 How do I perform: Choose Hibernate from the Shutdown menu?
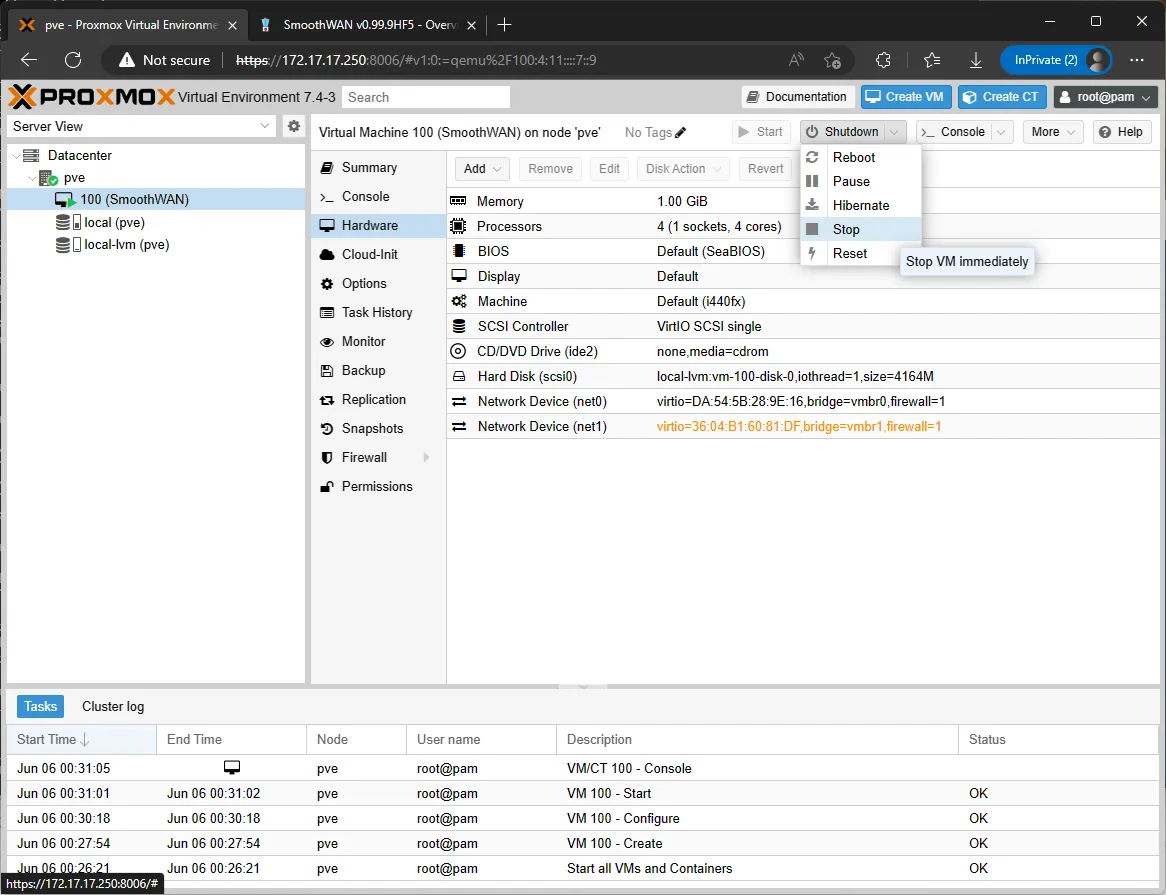click(861, 205)
